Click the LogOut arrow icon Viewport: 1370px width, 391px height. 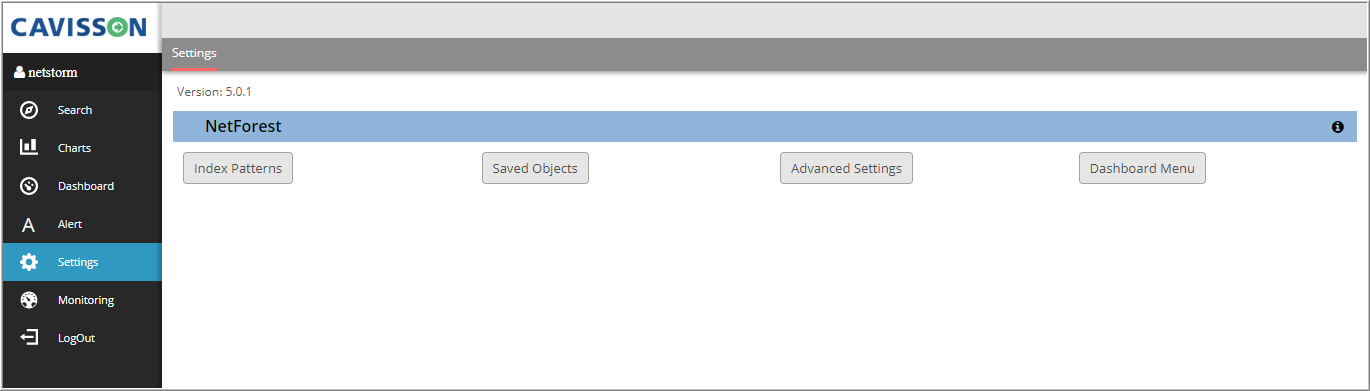click(29, 338)
